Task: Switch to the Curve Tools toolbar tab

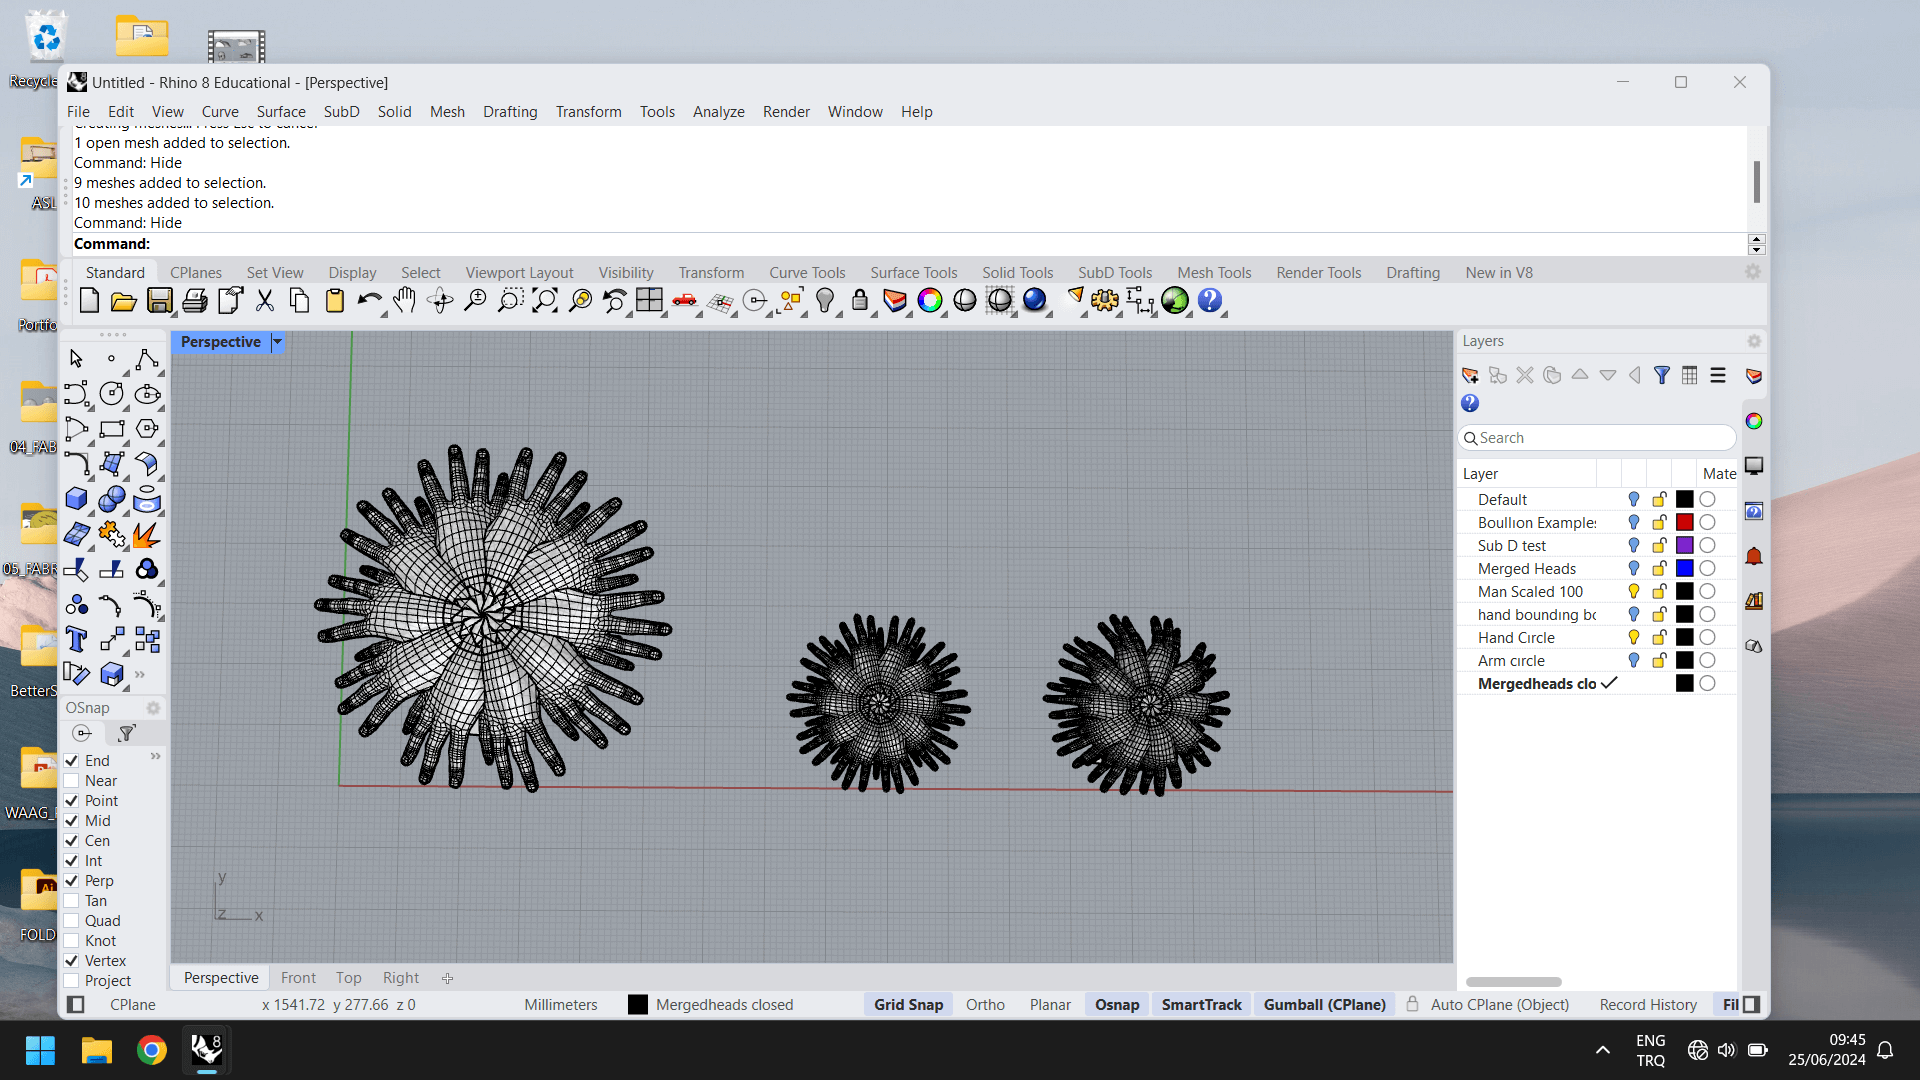Action: [807, 273]
